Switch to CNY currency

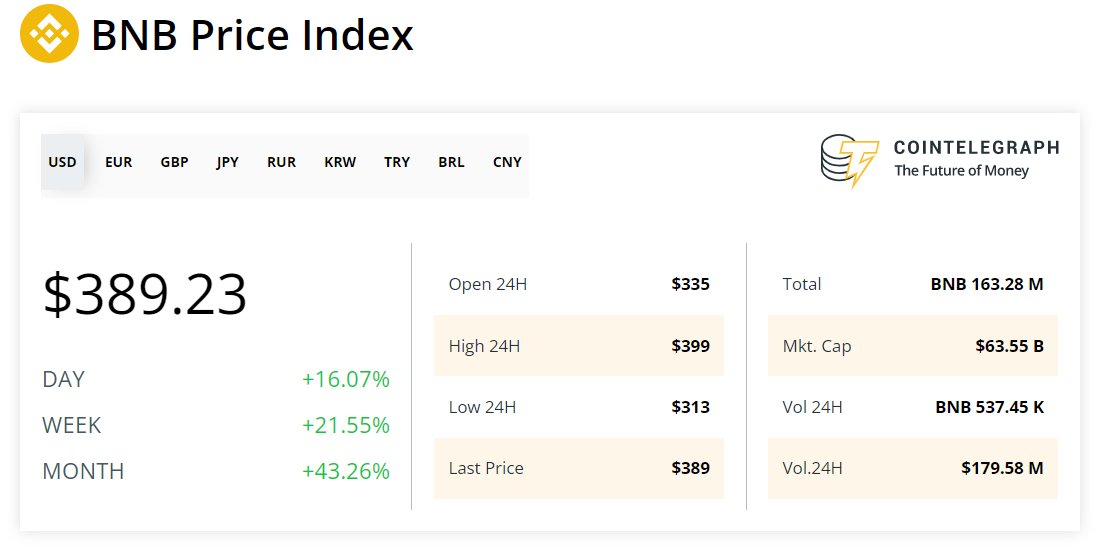pyautogui.click(x=507, y=162)
